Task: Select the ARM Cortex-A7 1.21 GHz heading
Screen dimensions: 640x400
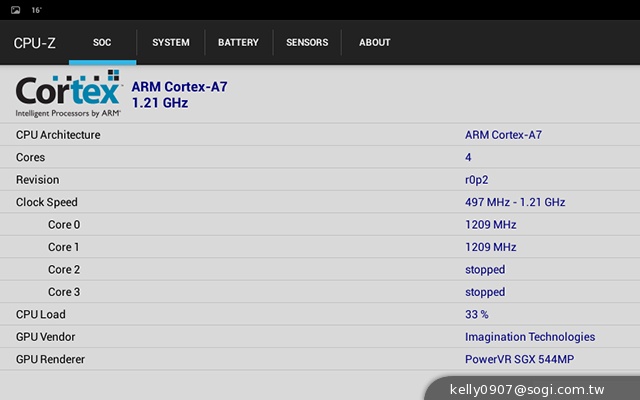Action: [x=180, y=94]
